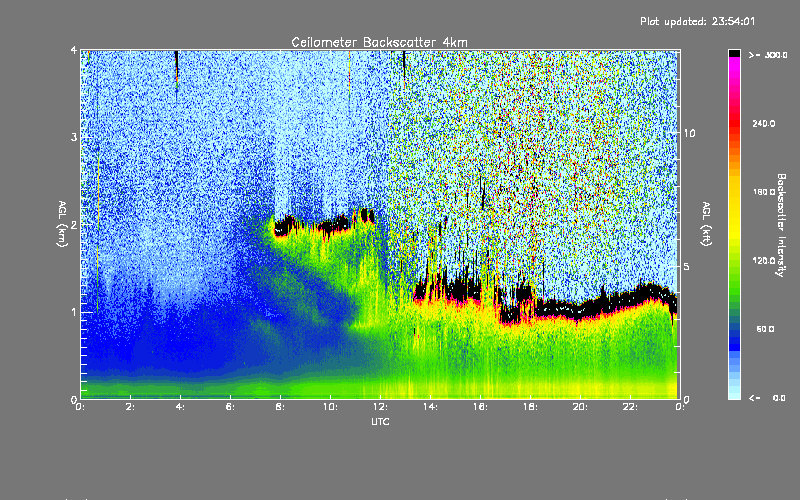Click the 'AGL (kft)' right axis label
Screen dimensions: 800x500
click(x=706, y=224)
